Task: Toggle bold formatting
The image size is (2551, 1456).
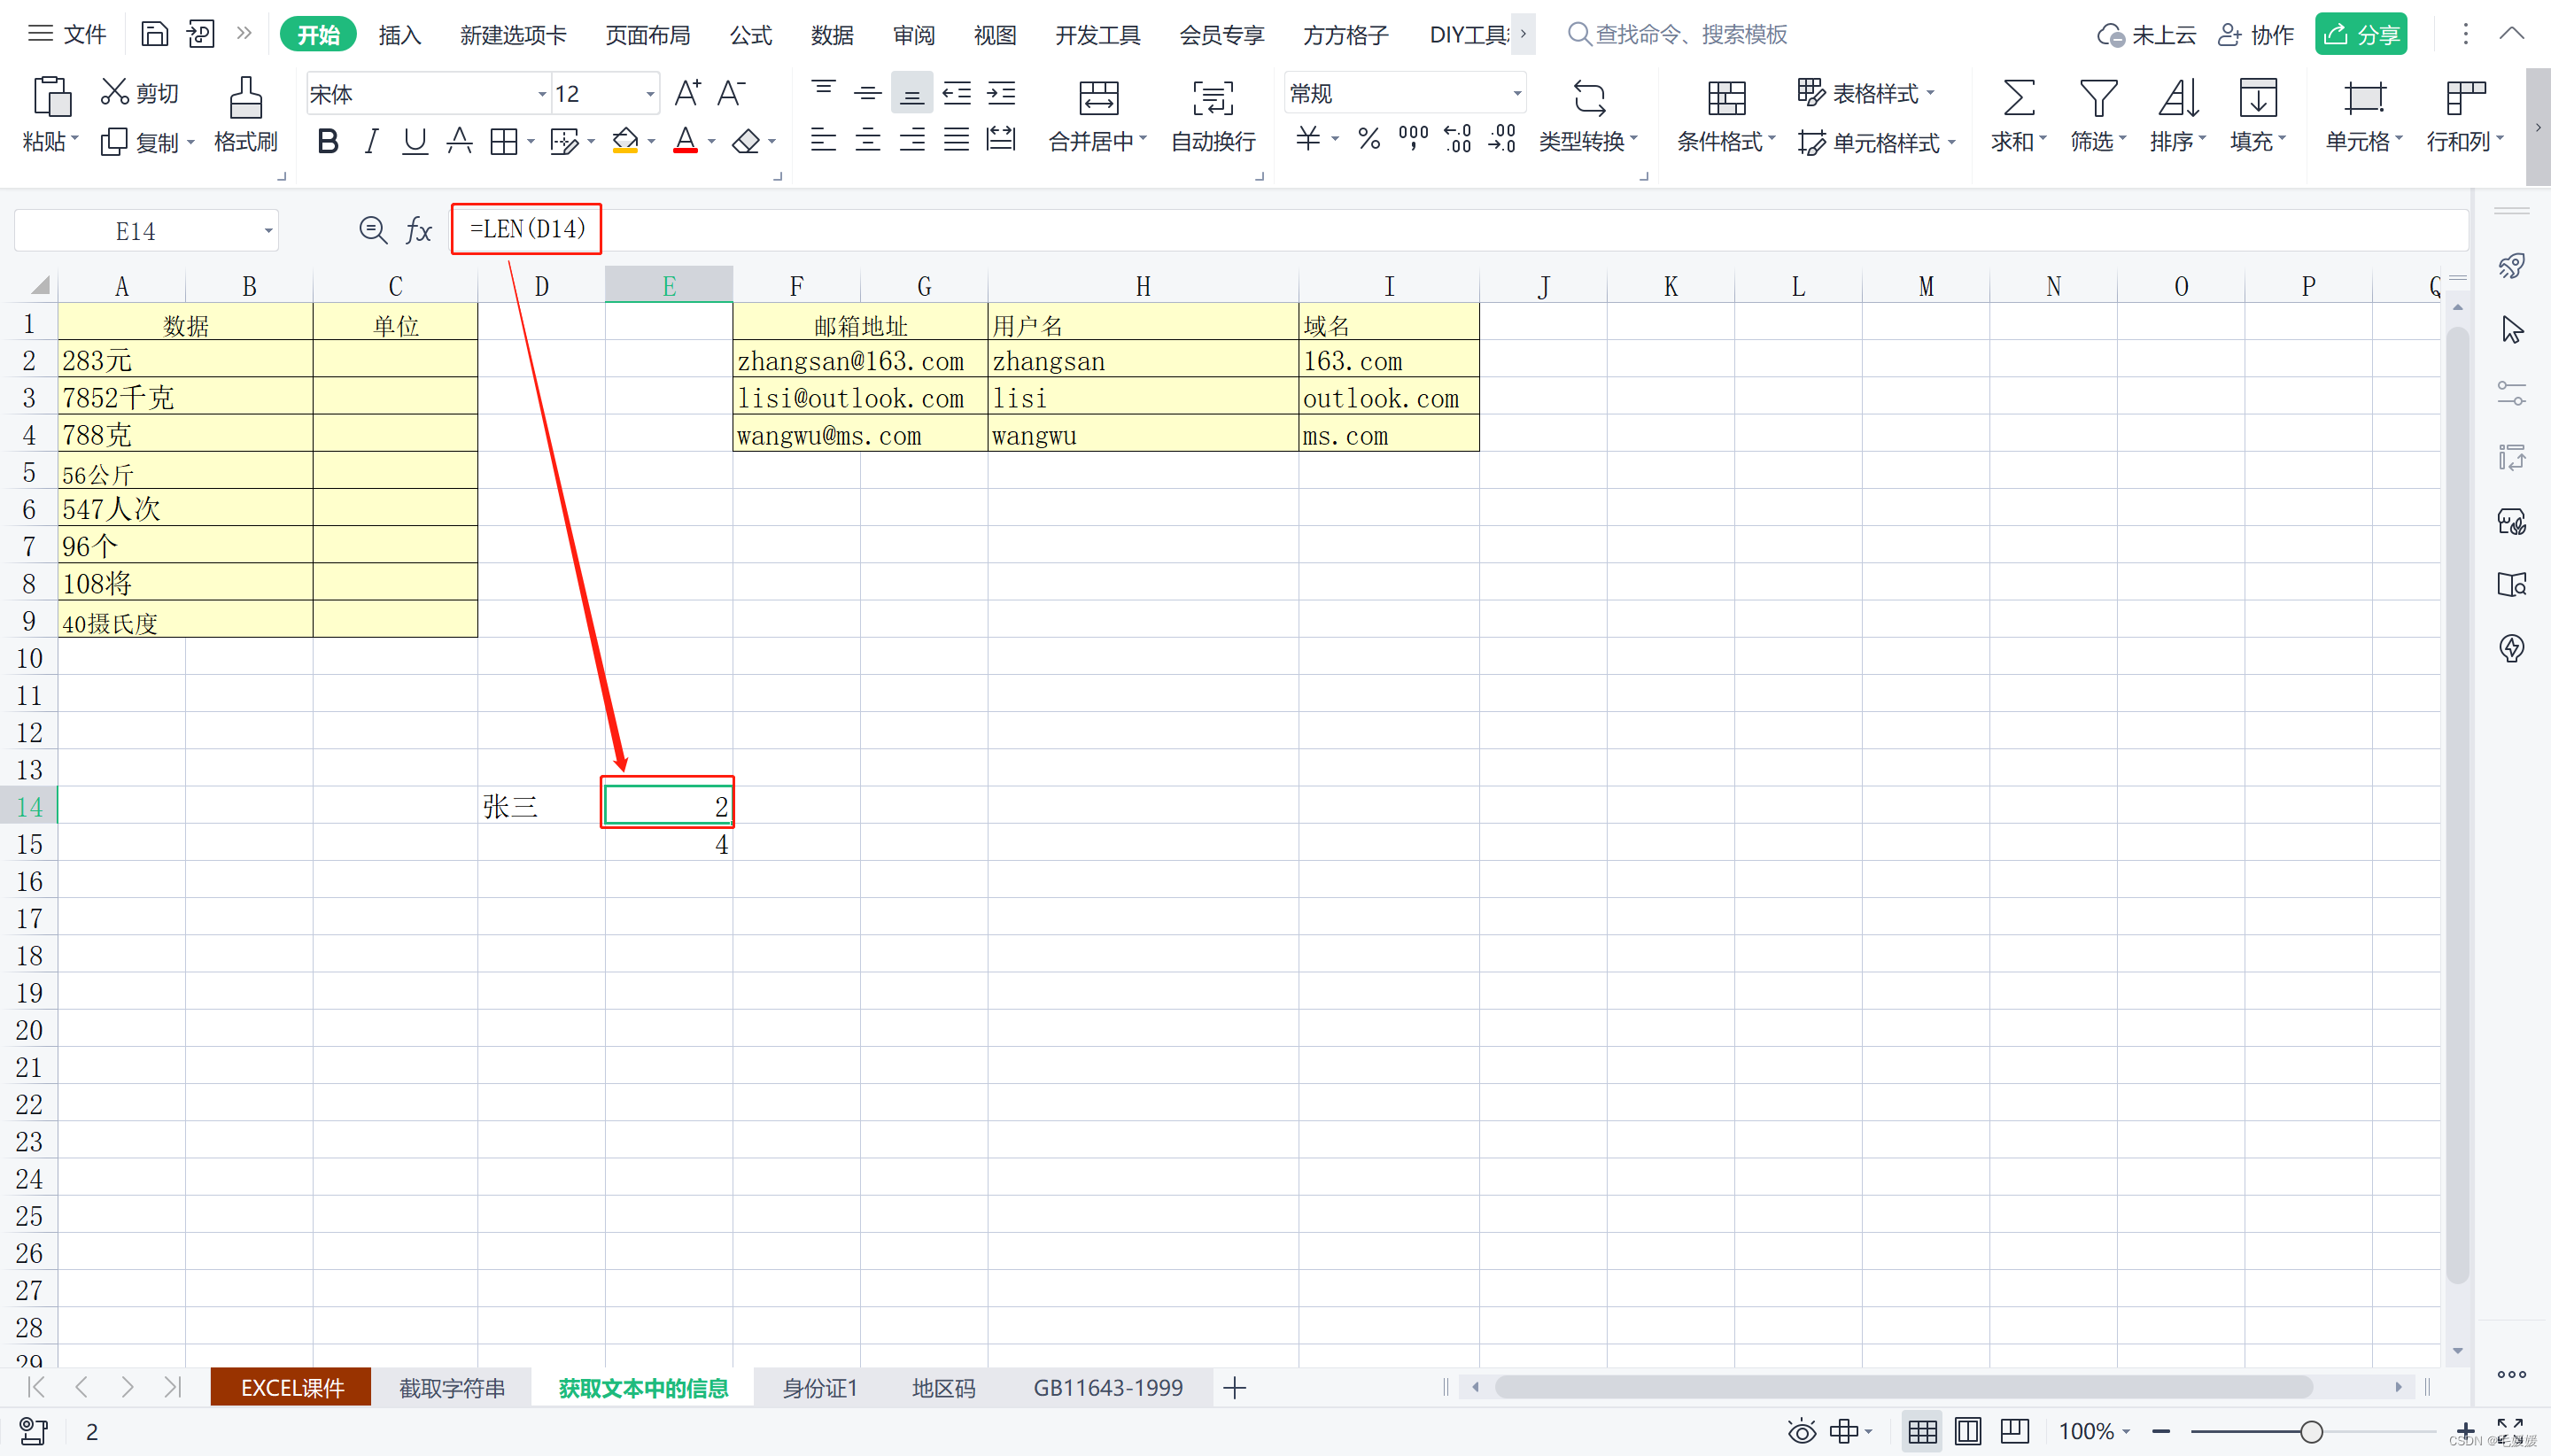Action: [x=327, y=142]
